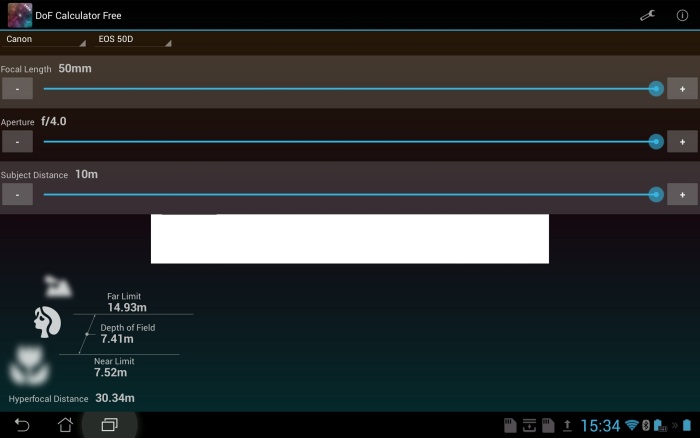This screenshot has width=700, height=438.
Task: Open settings via the wrench icon
Action: pos(647,15)
